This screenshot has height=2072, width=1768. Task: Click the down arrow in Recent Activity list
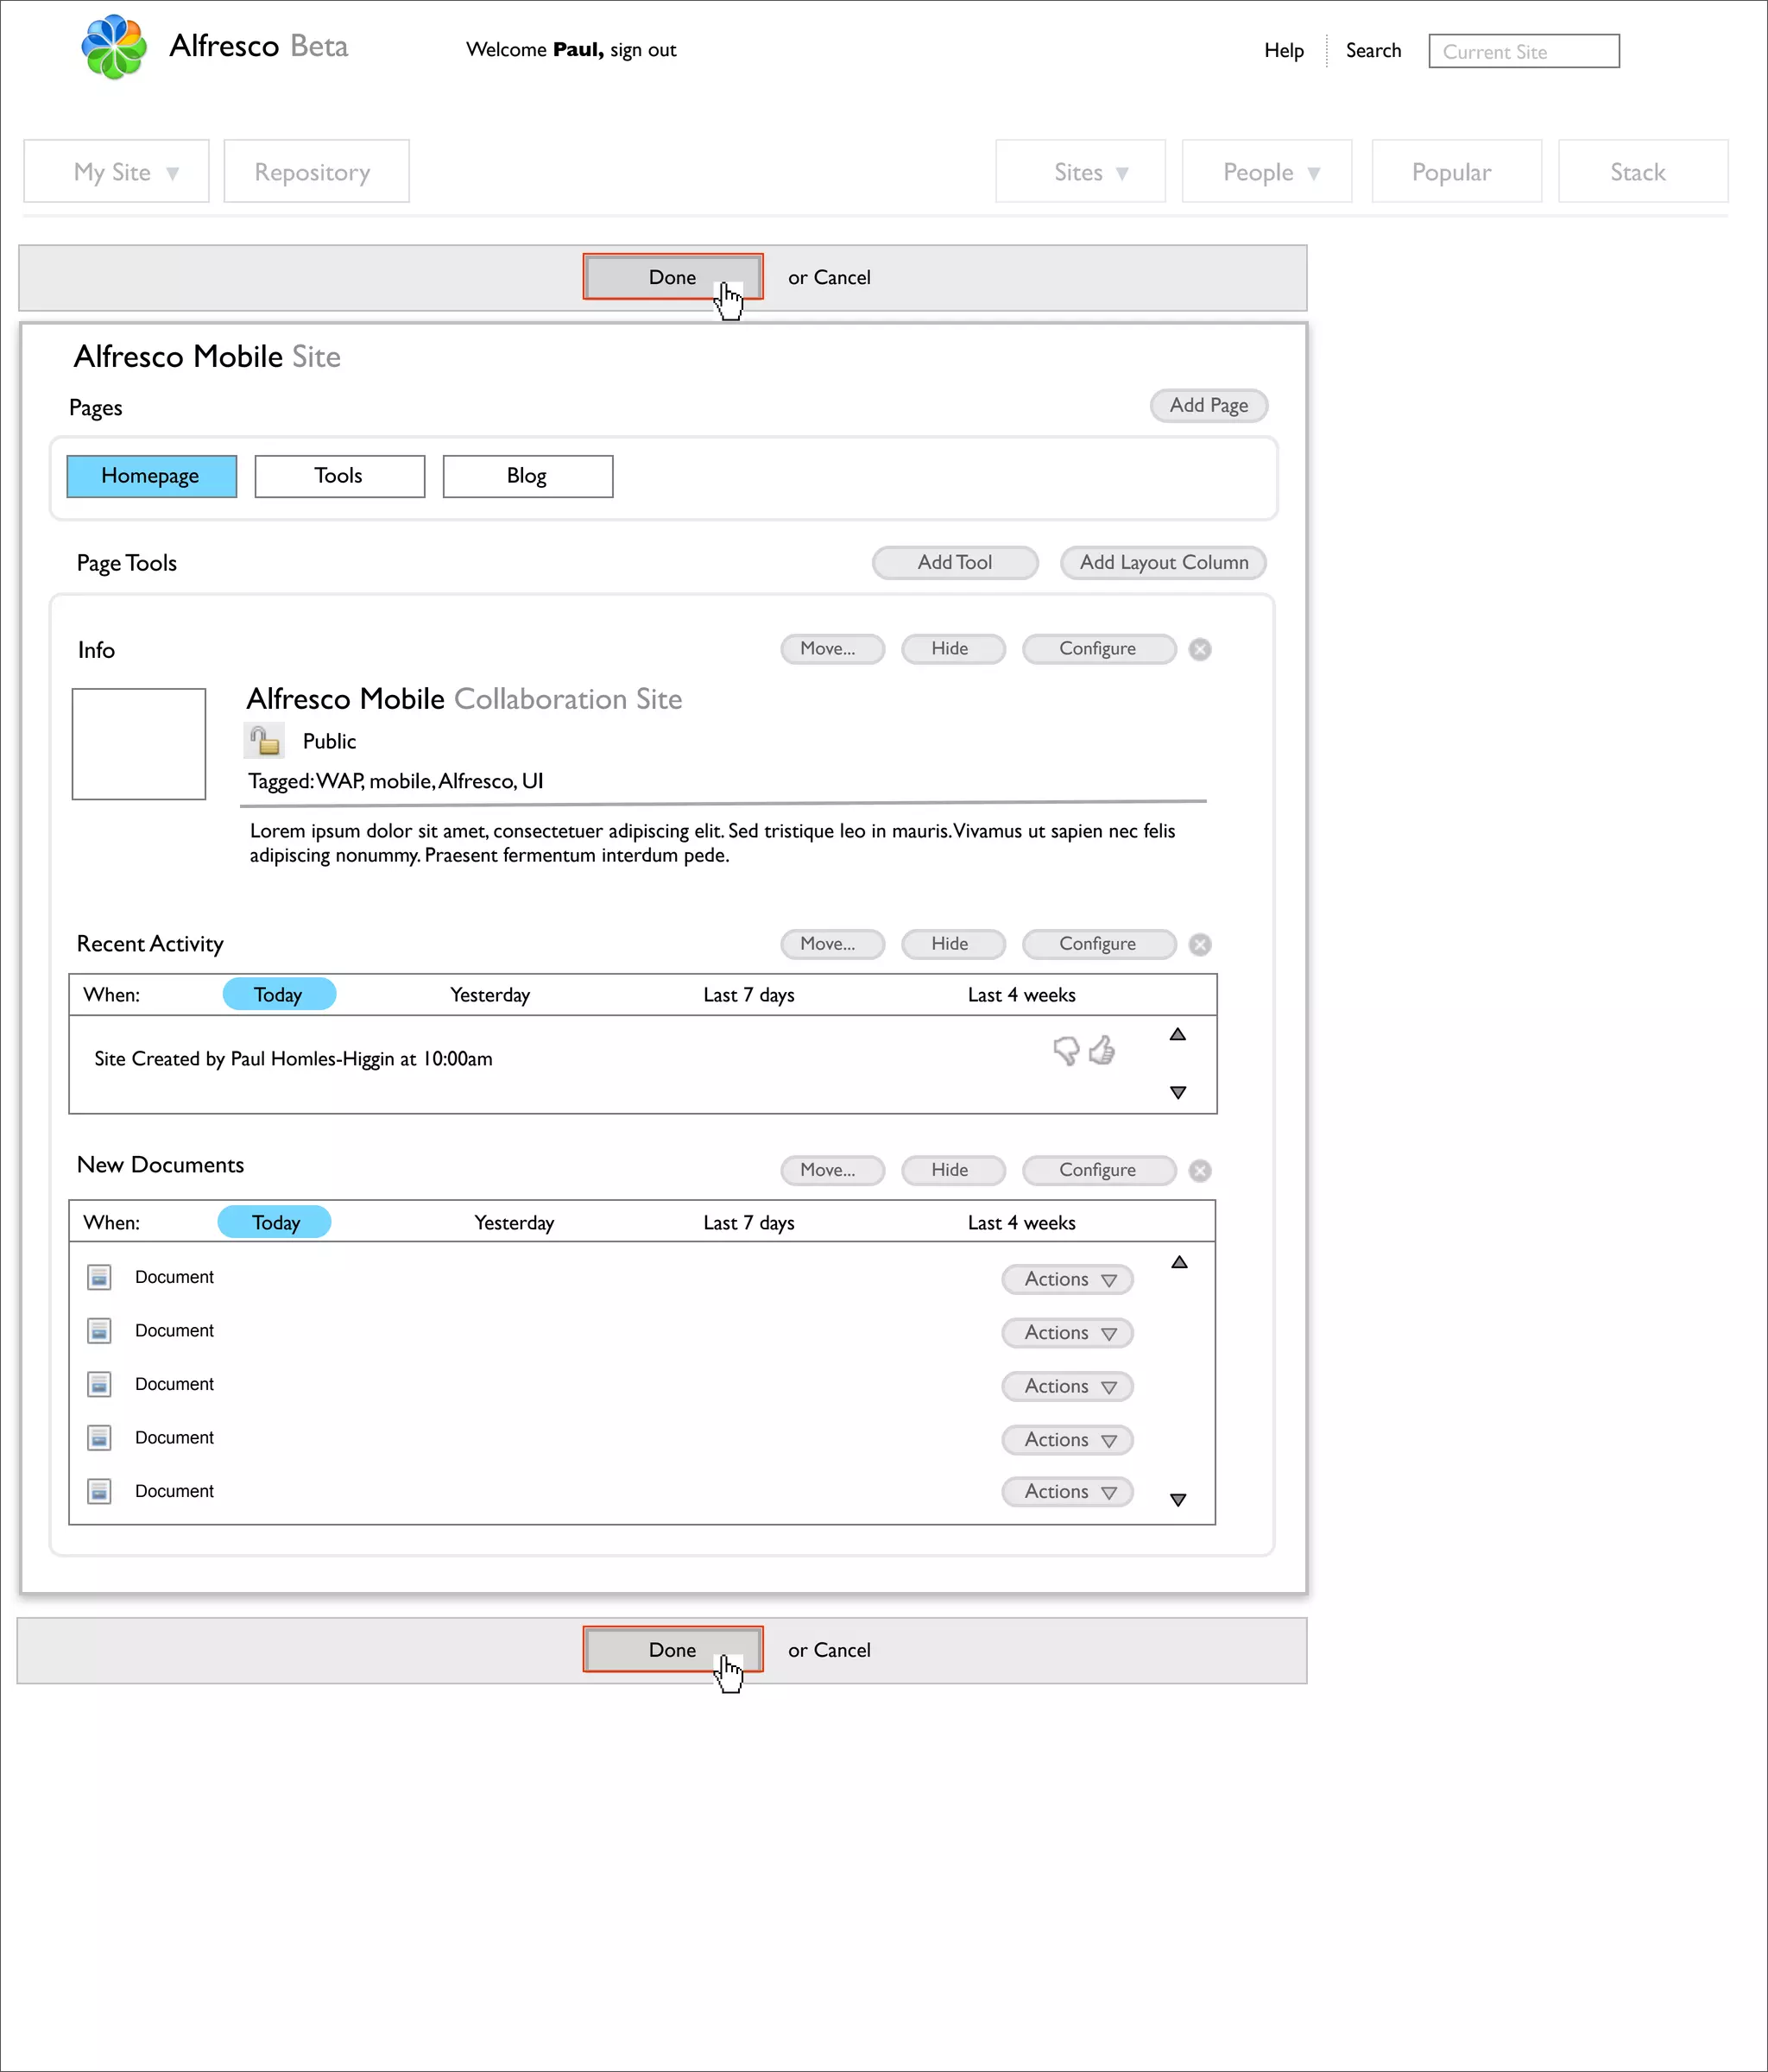point(1178,1093)
